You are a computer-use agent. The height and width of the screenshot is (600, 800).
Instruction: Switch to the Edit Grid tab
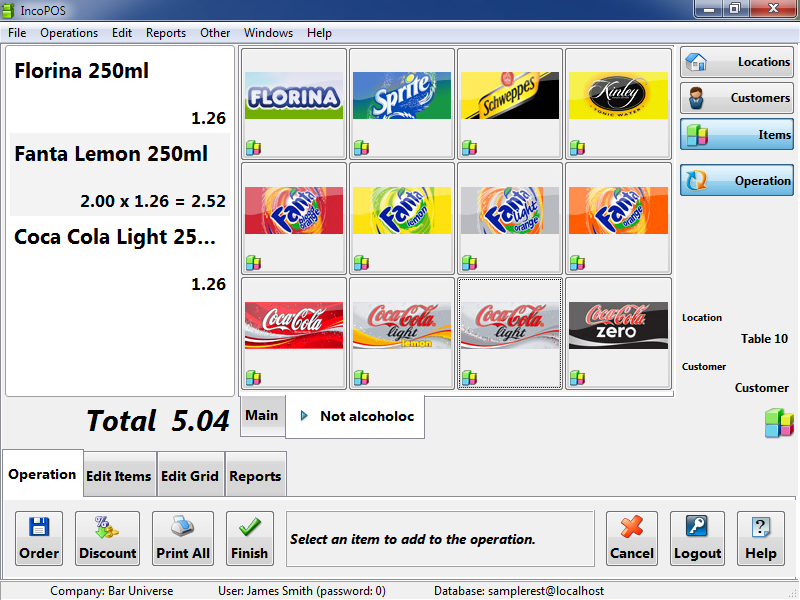point(190,476)
